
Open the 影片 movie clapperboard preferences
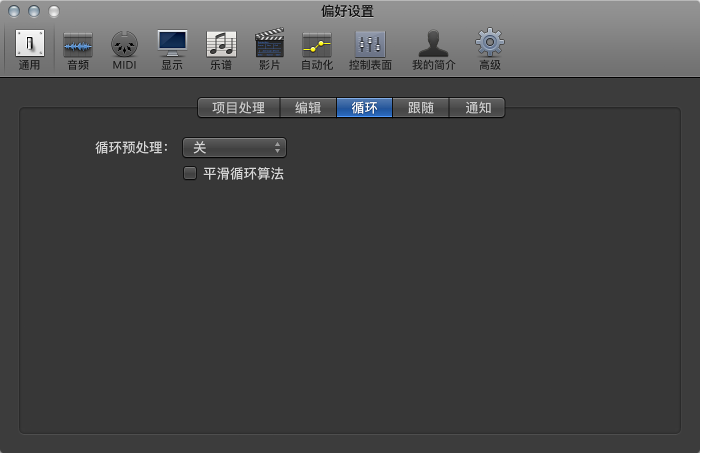pos(270,49)
